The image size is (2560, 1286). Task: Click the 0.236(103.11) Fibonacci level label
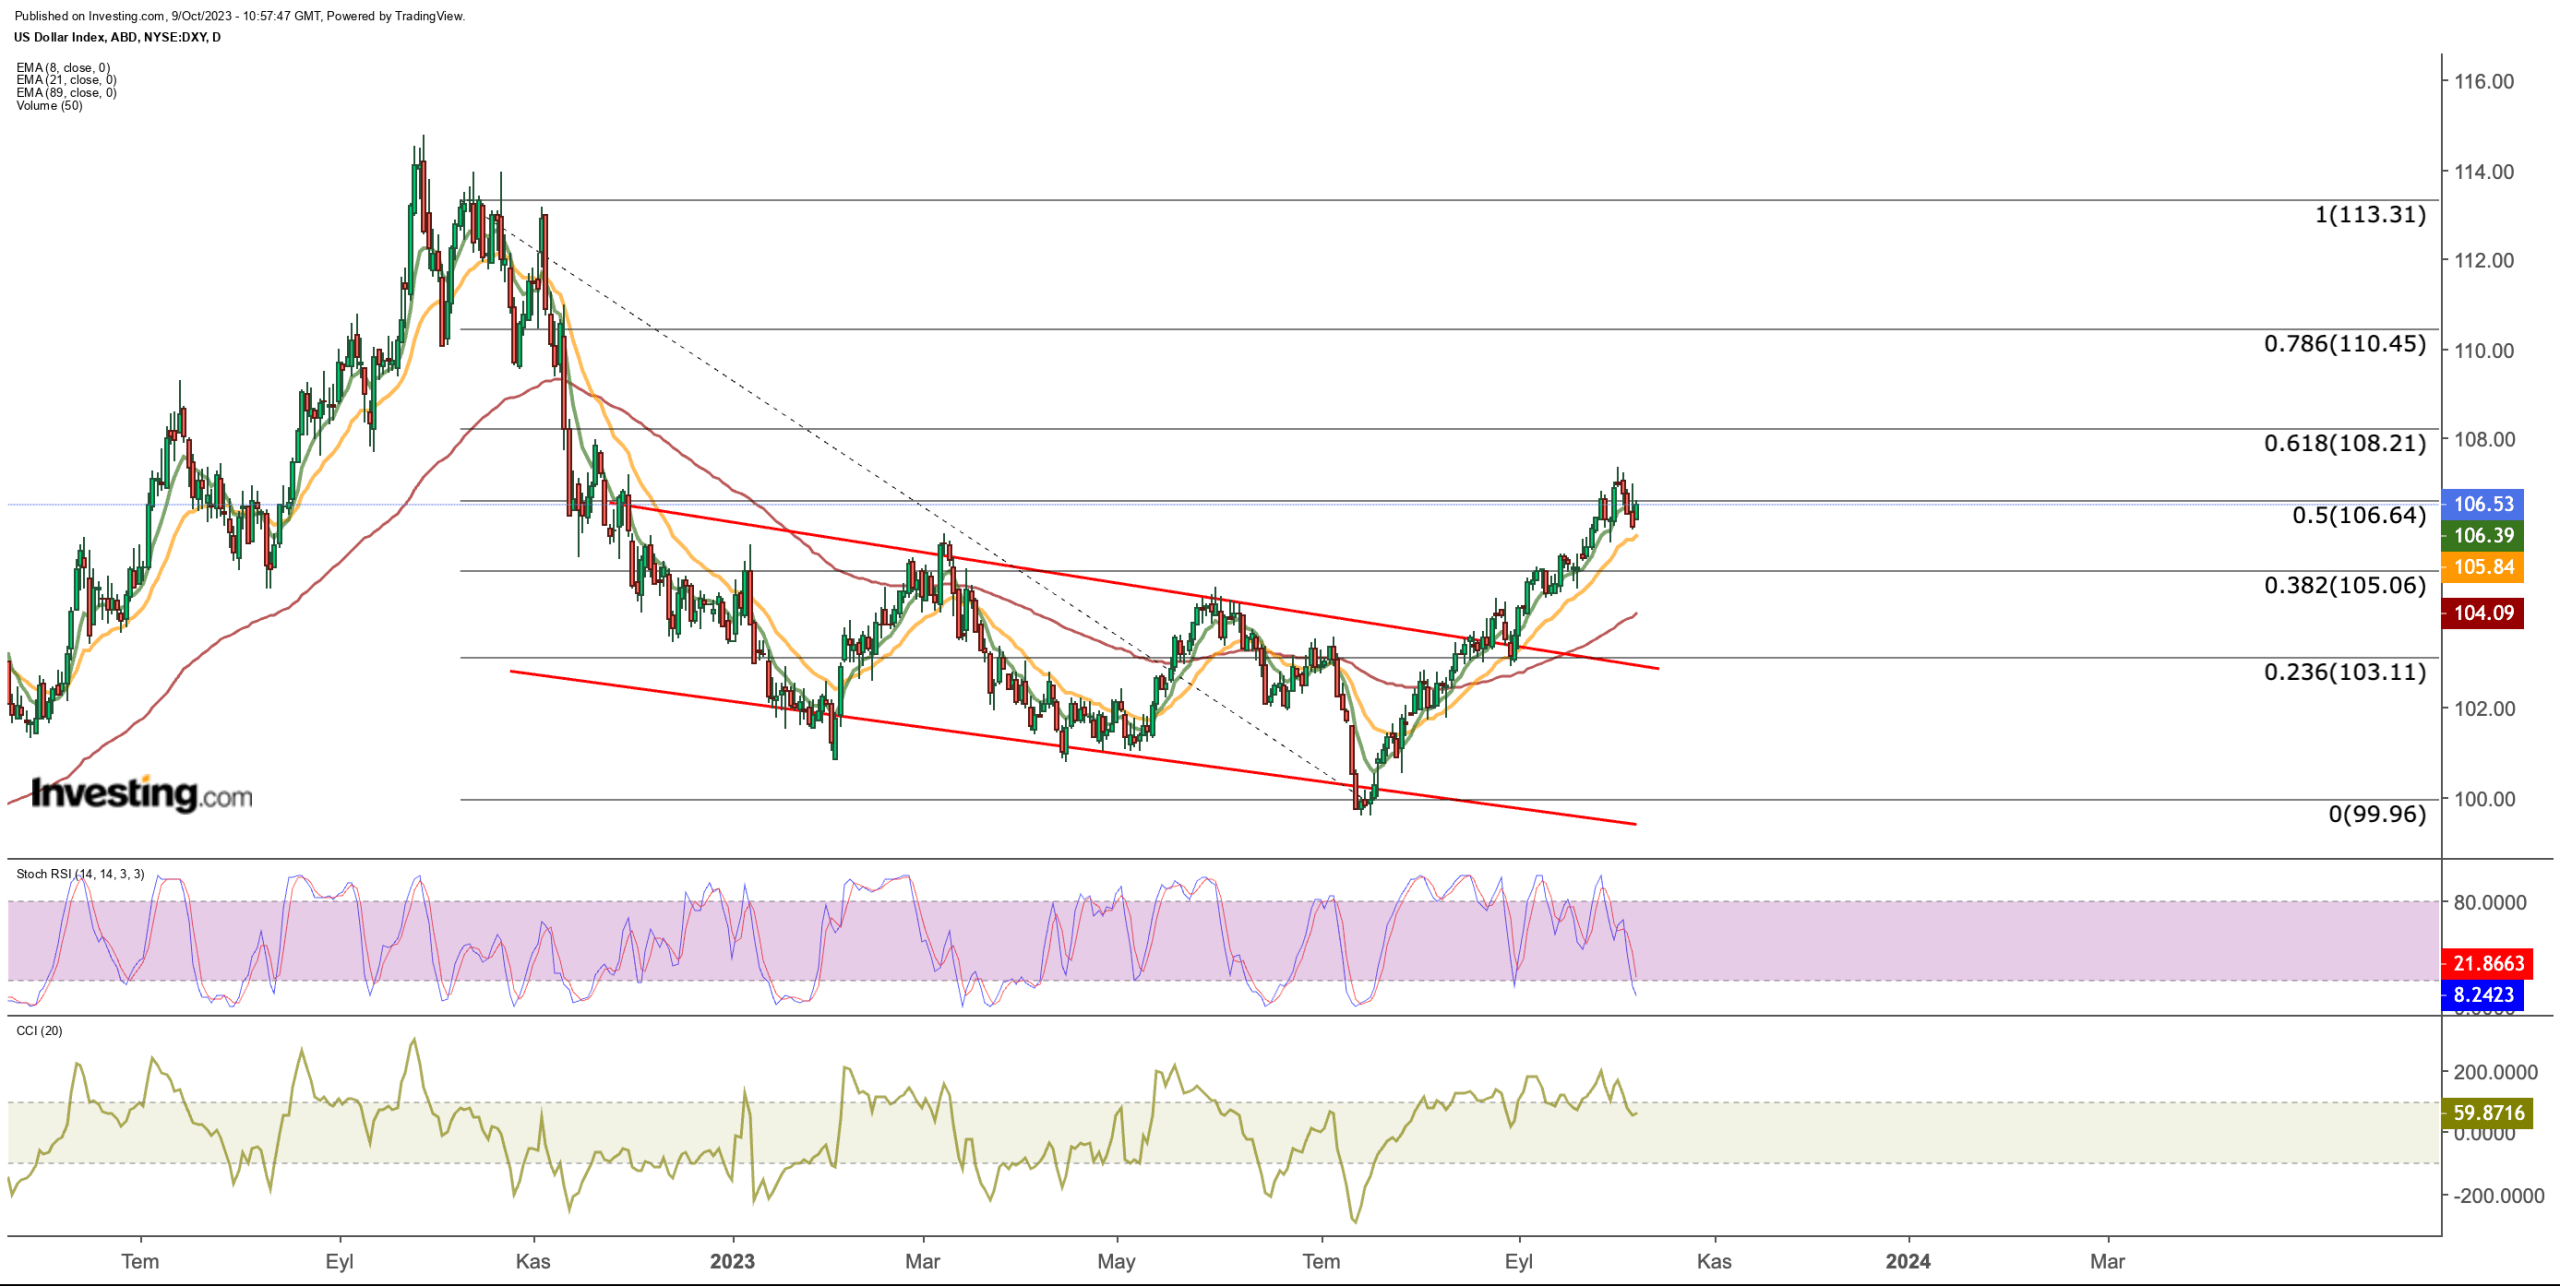pos(2345,672)
